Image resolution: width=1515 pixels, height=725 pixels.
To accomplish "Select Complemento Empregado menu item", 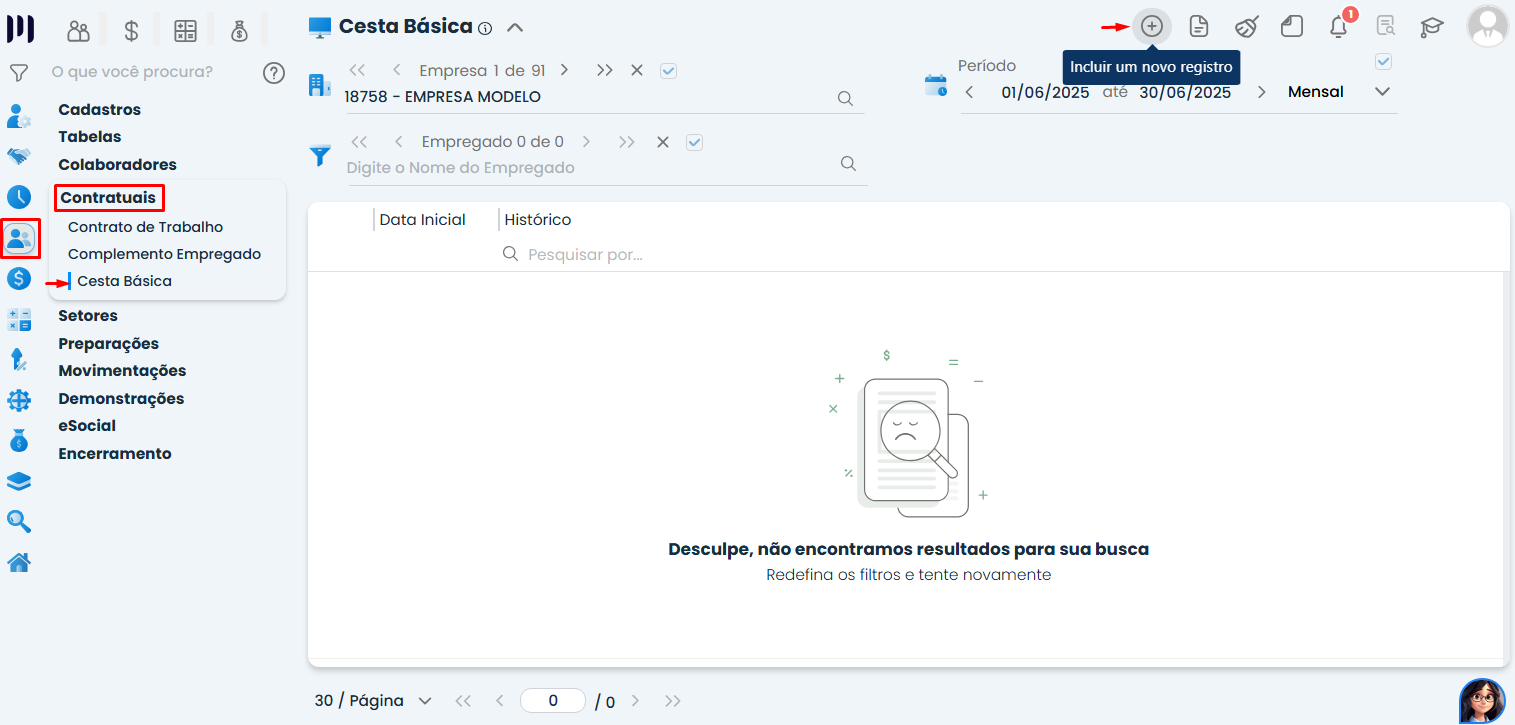I will pyautogui.click(x=164, y=254).
